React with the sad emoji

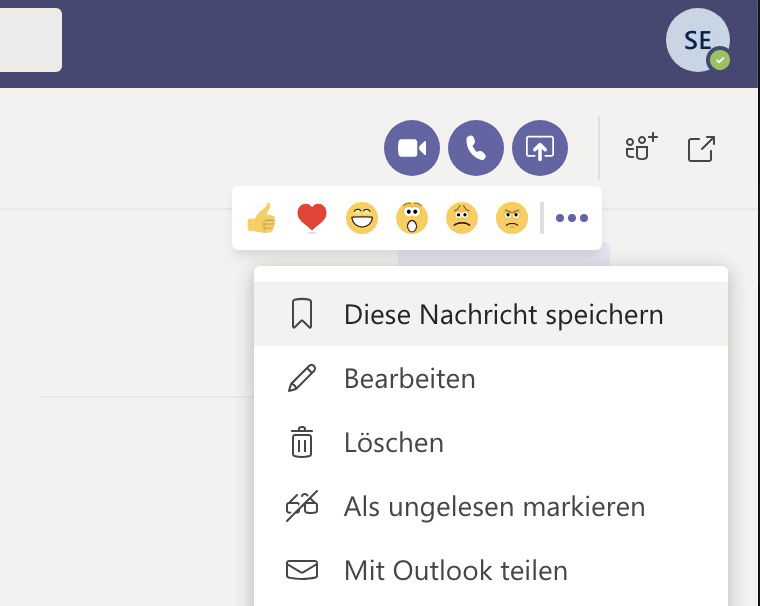coord(461,218)
